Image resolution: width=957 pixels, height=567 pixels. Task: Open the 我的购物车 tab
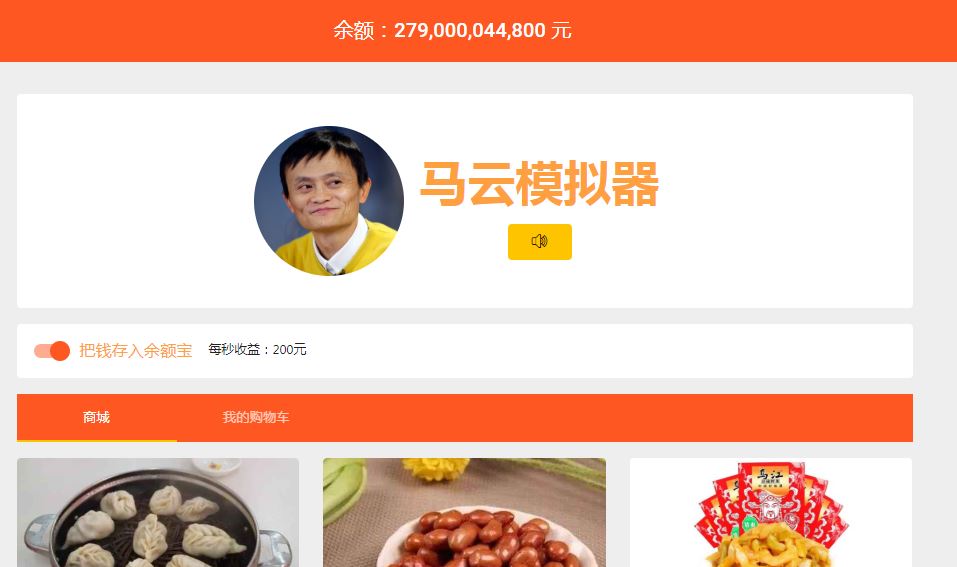256,417
